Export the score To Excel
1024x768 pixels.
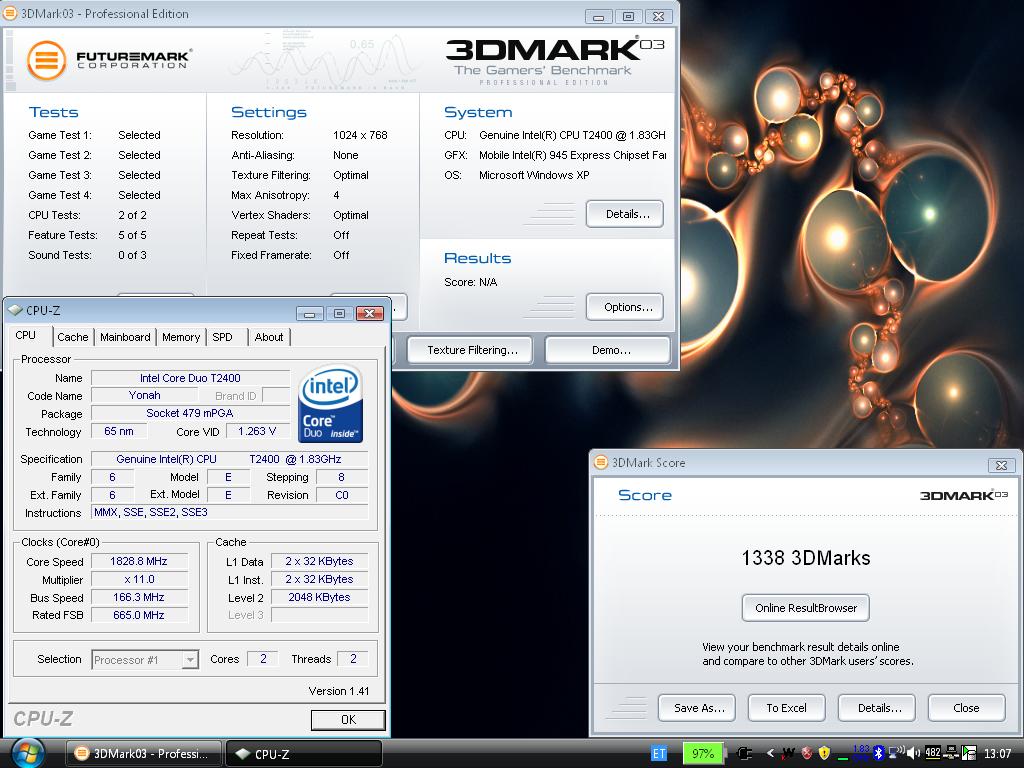pyautogui.click(x=787, y=708)
